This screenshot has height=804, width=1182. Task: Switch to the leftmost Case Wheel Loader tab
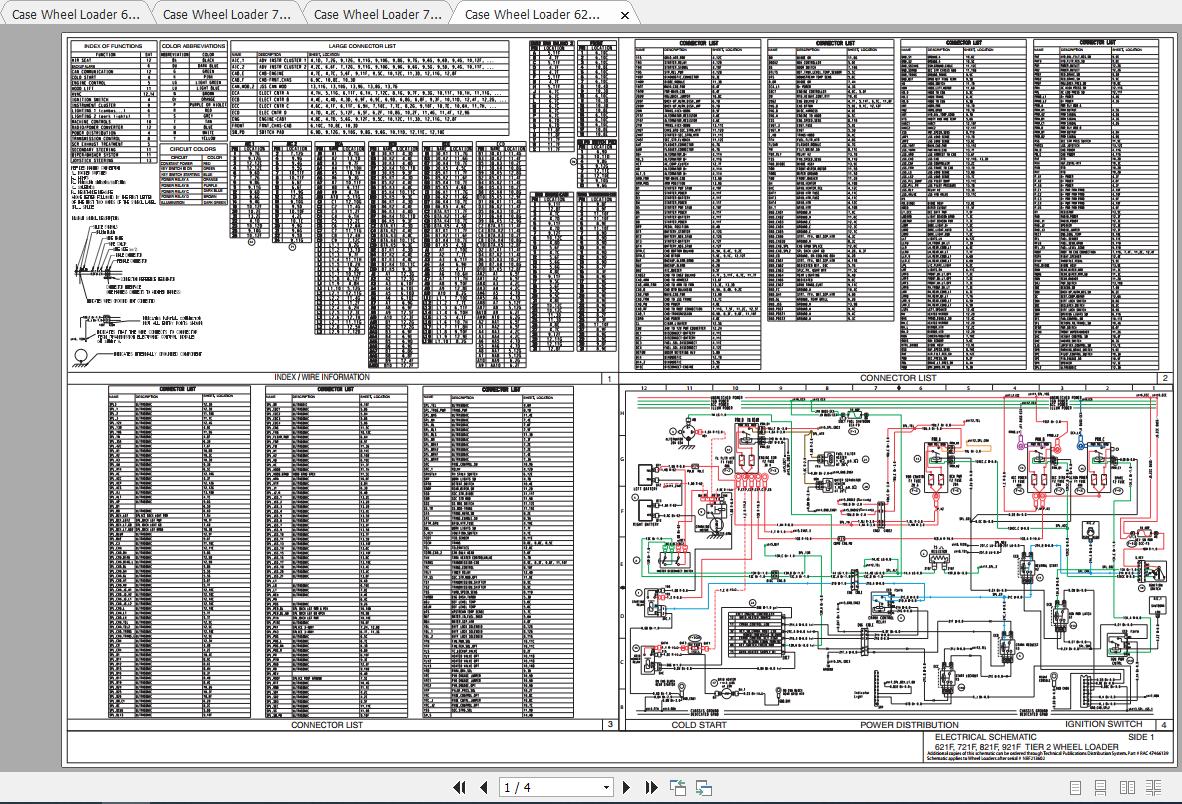pos(75,14)
